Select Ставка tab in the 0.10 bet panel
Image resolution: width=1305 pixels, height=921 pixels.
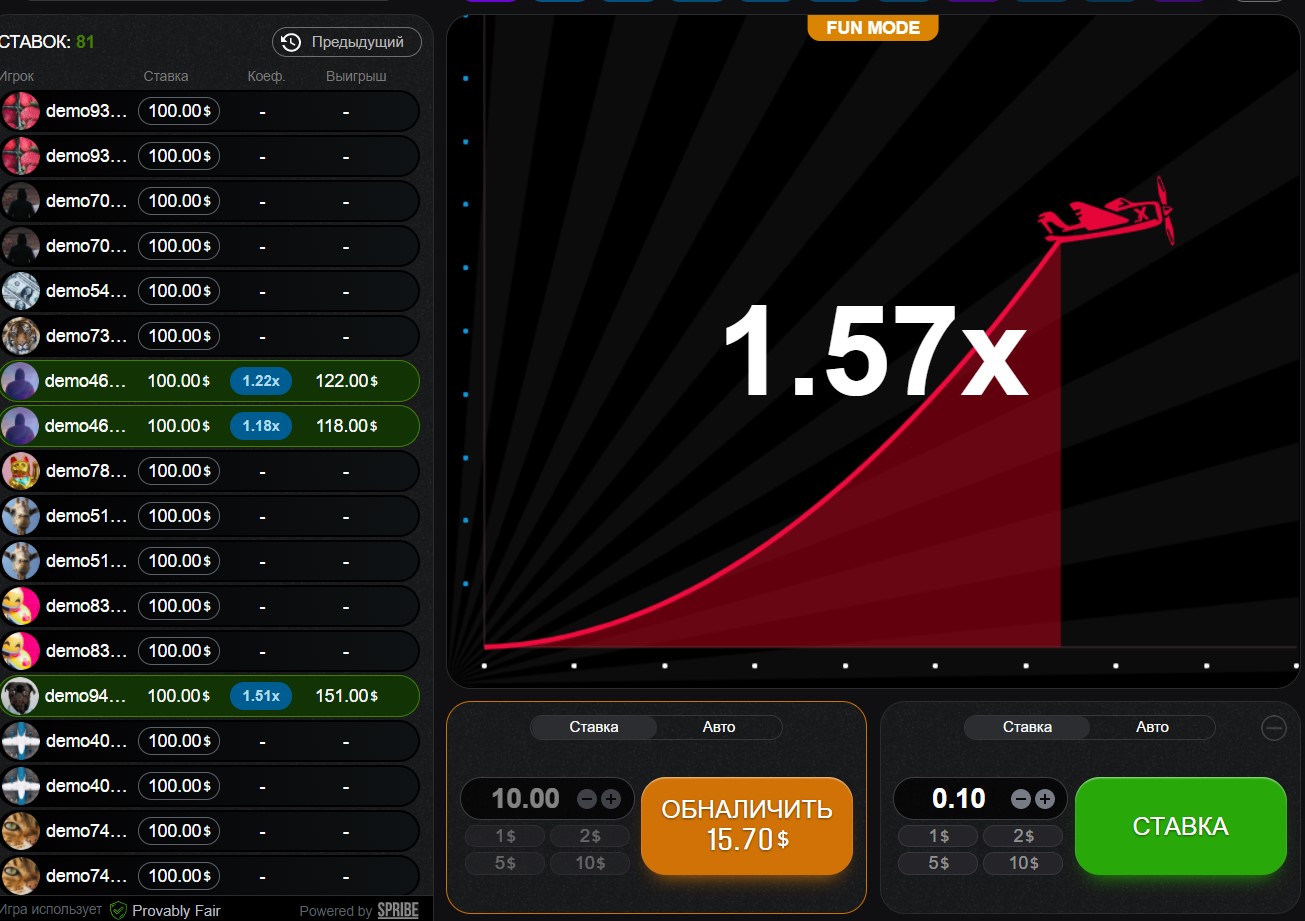pyautogui.click(x=1027, y=727)
